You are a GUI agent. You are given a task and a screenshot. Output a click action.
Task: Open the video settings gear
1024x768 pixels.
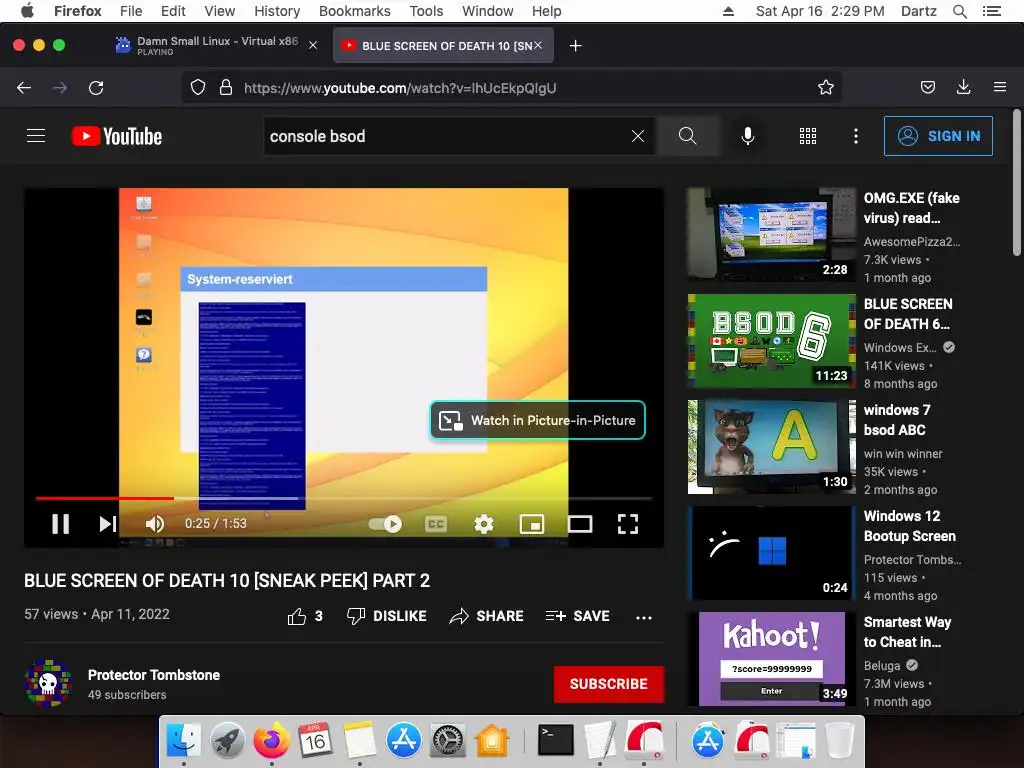(484, 524)
